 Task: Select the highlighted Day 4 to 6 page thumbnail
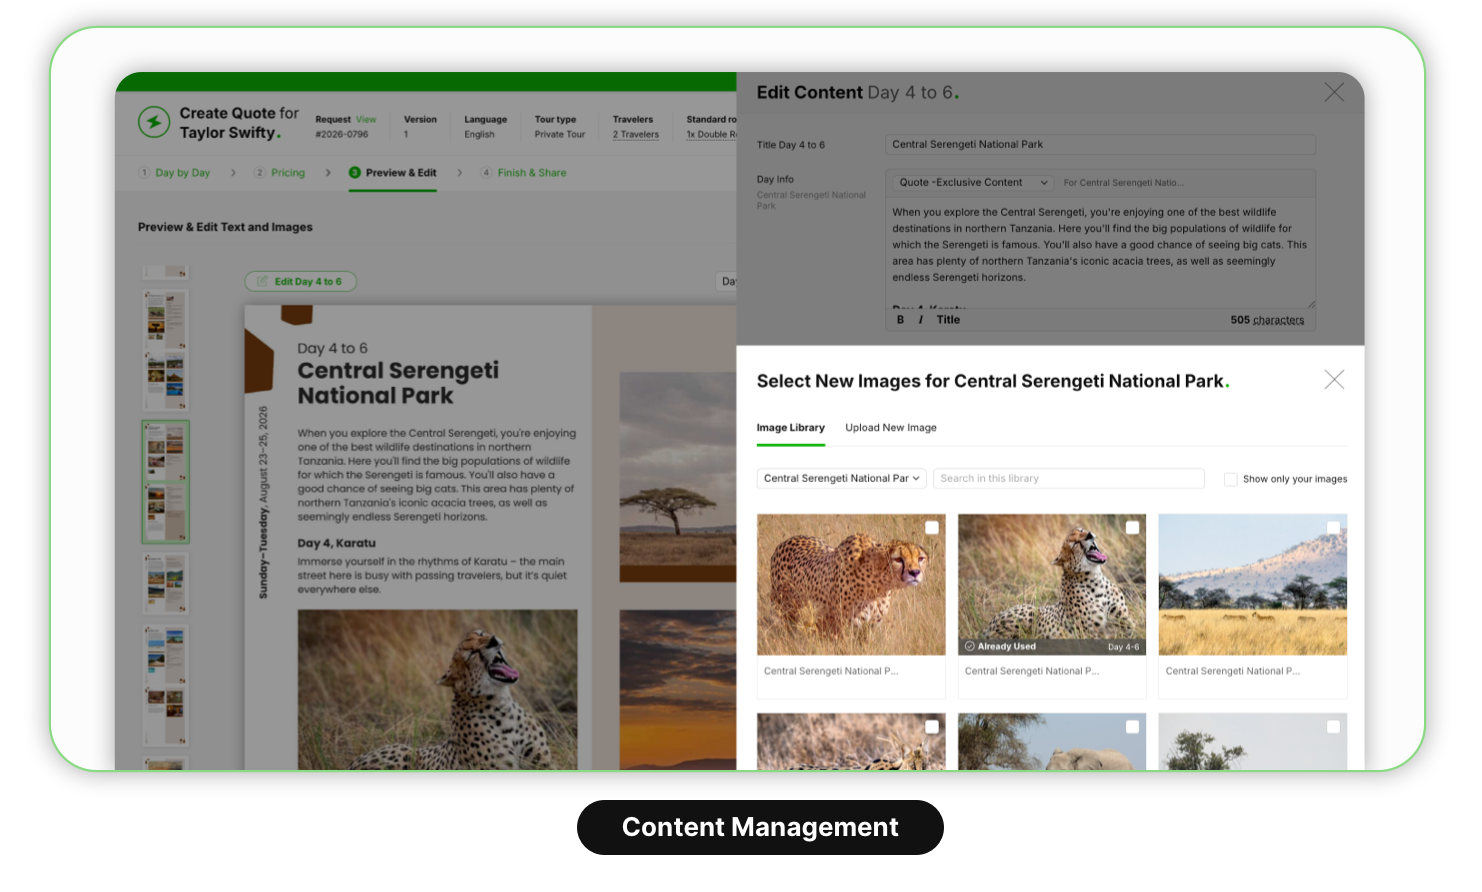(165, 482)
